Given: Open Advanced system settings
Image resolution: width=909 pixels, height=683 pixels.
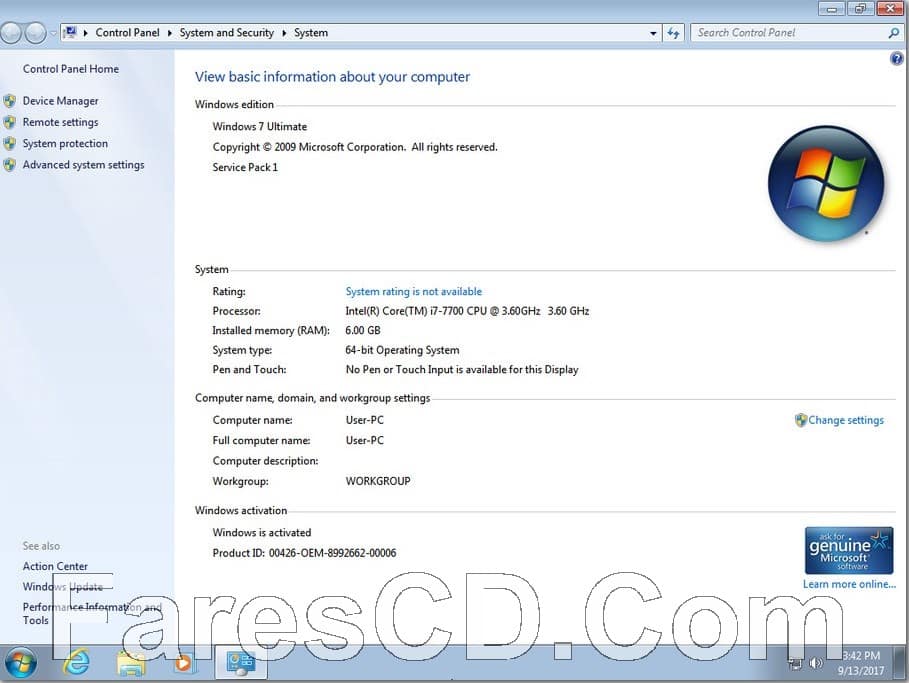Looking at the screenshot, I should tap(83, 165).
